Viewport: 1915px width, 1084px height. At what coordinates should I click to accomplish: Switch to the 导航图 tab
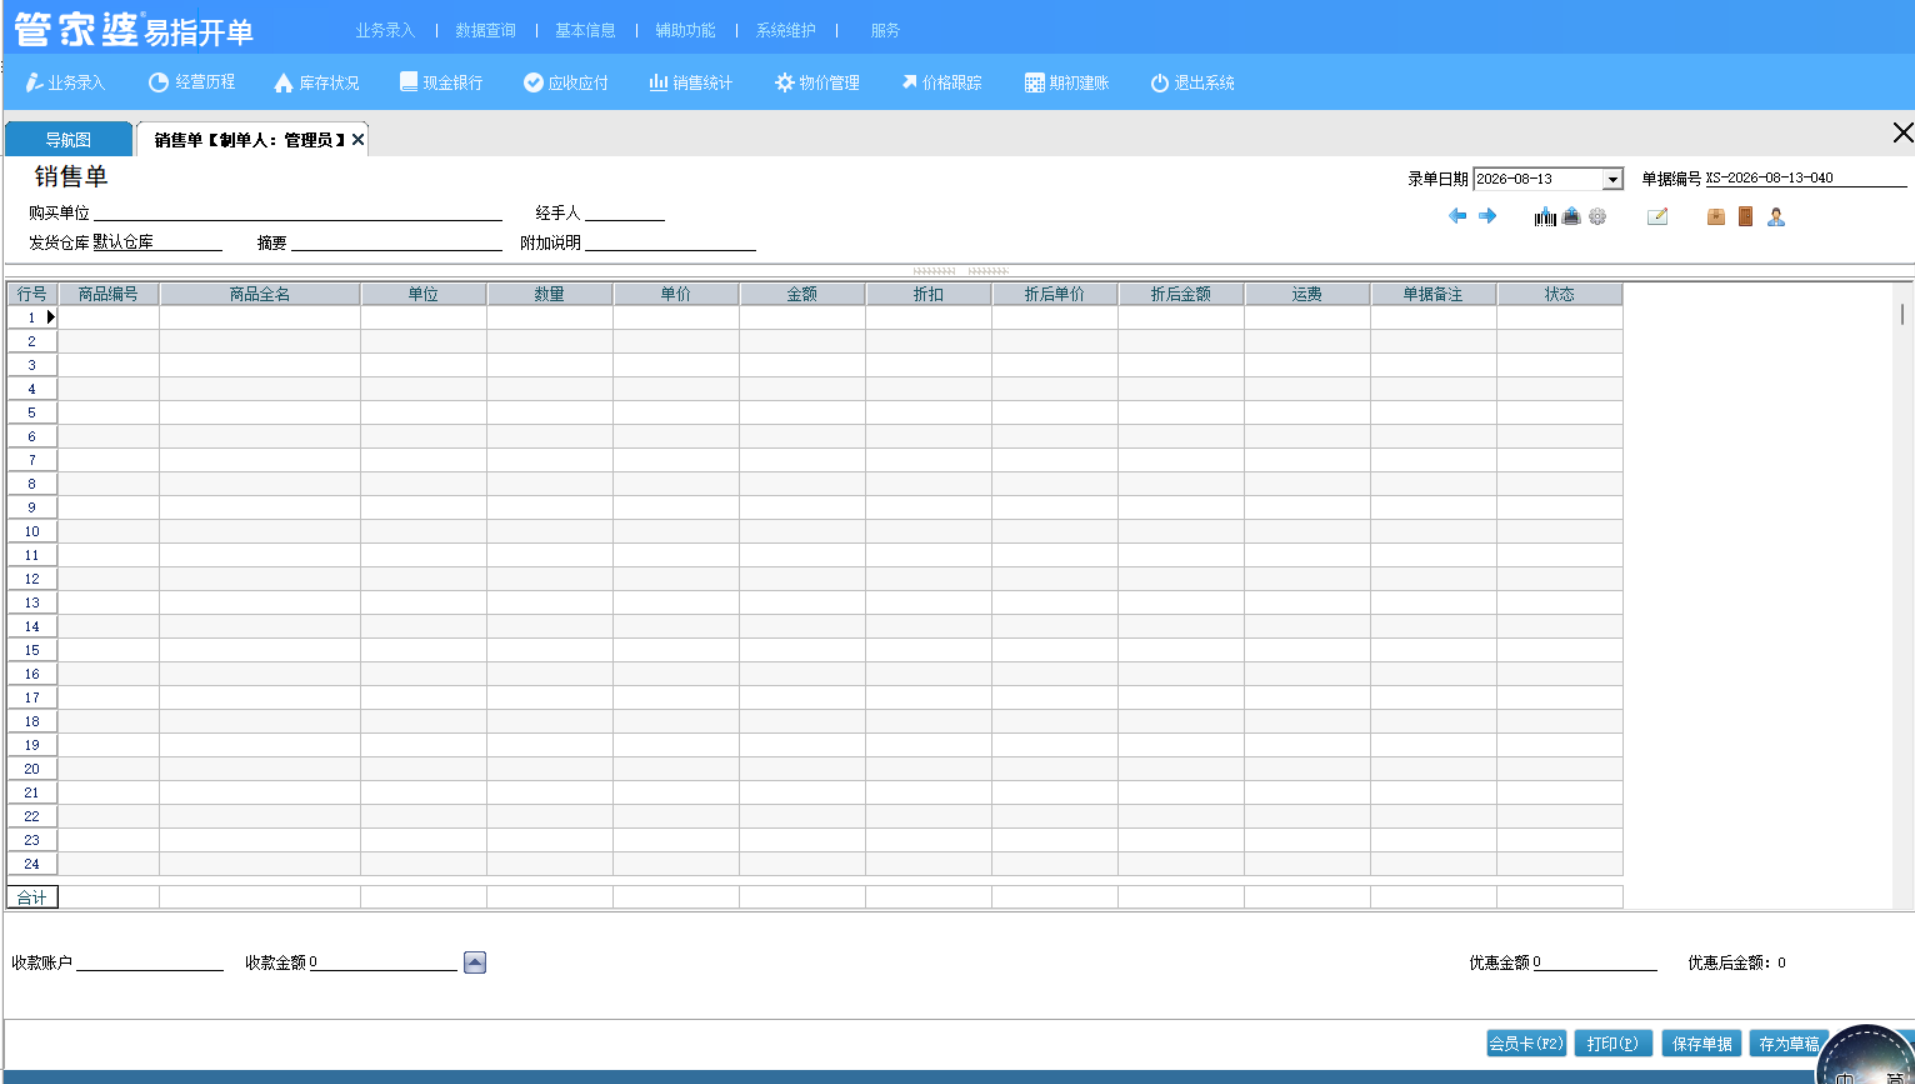(x=68, y=139)
